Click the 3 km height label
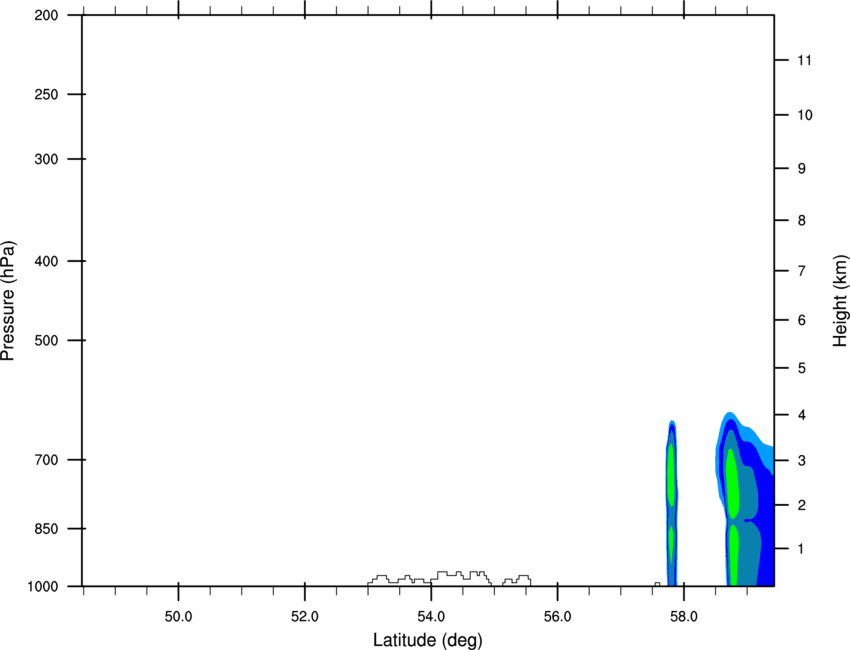The image size is (850, 650). [x=802, y=460]
